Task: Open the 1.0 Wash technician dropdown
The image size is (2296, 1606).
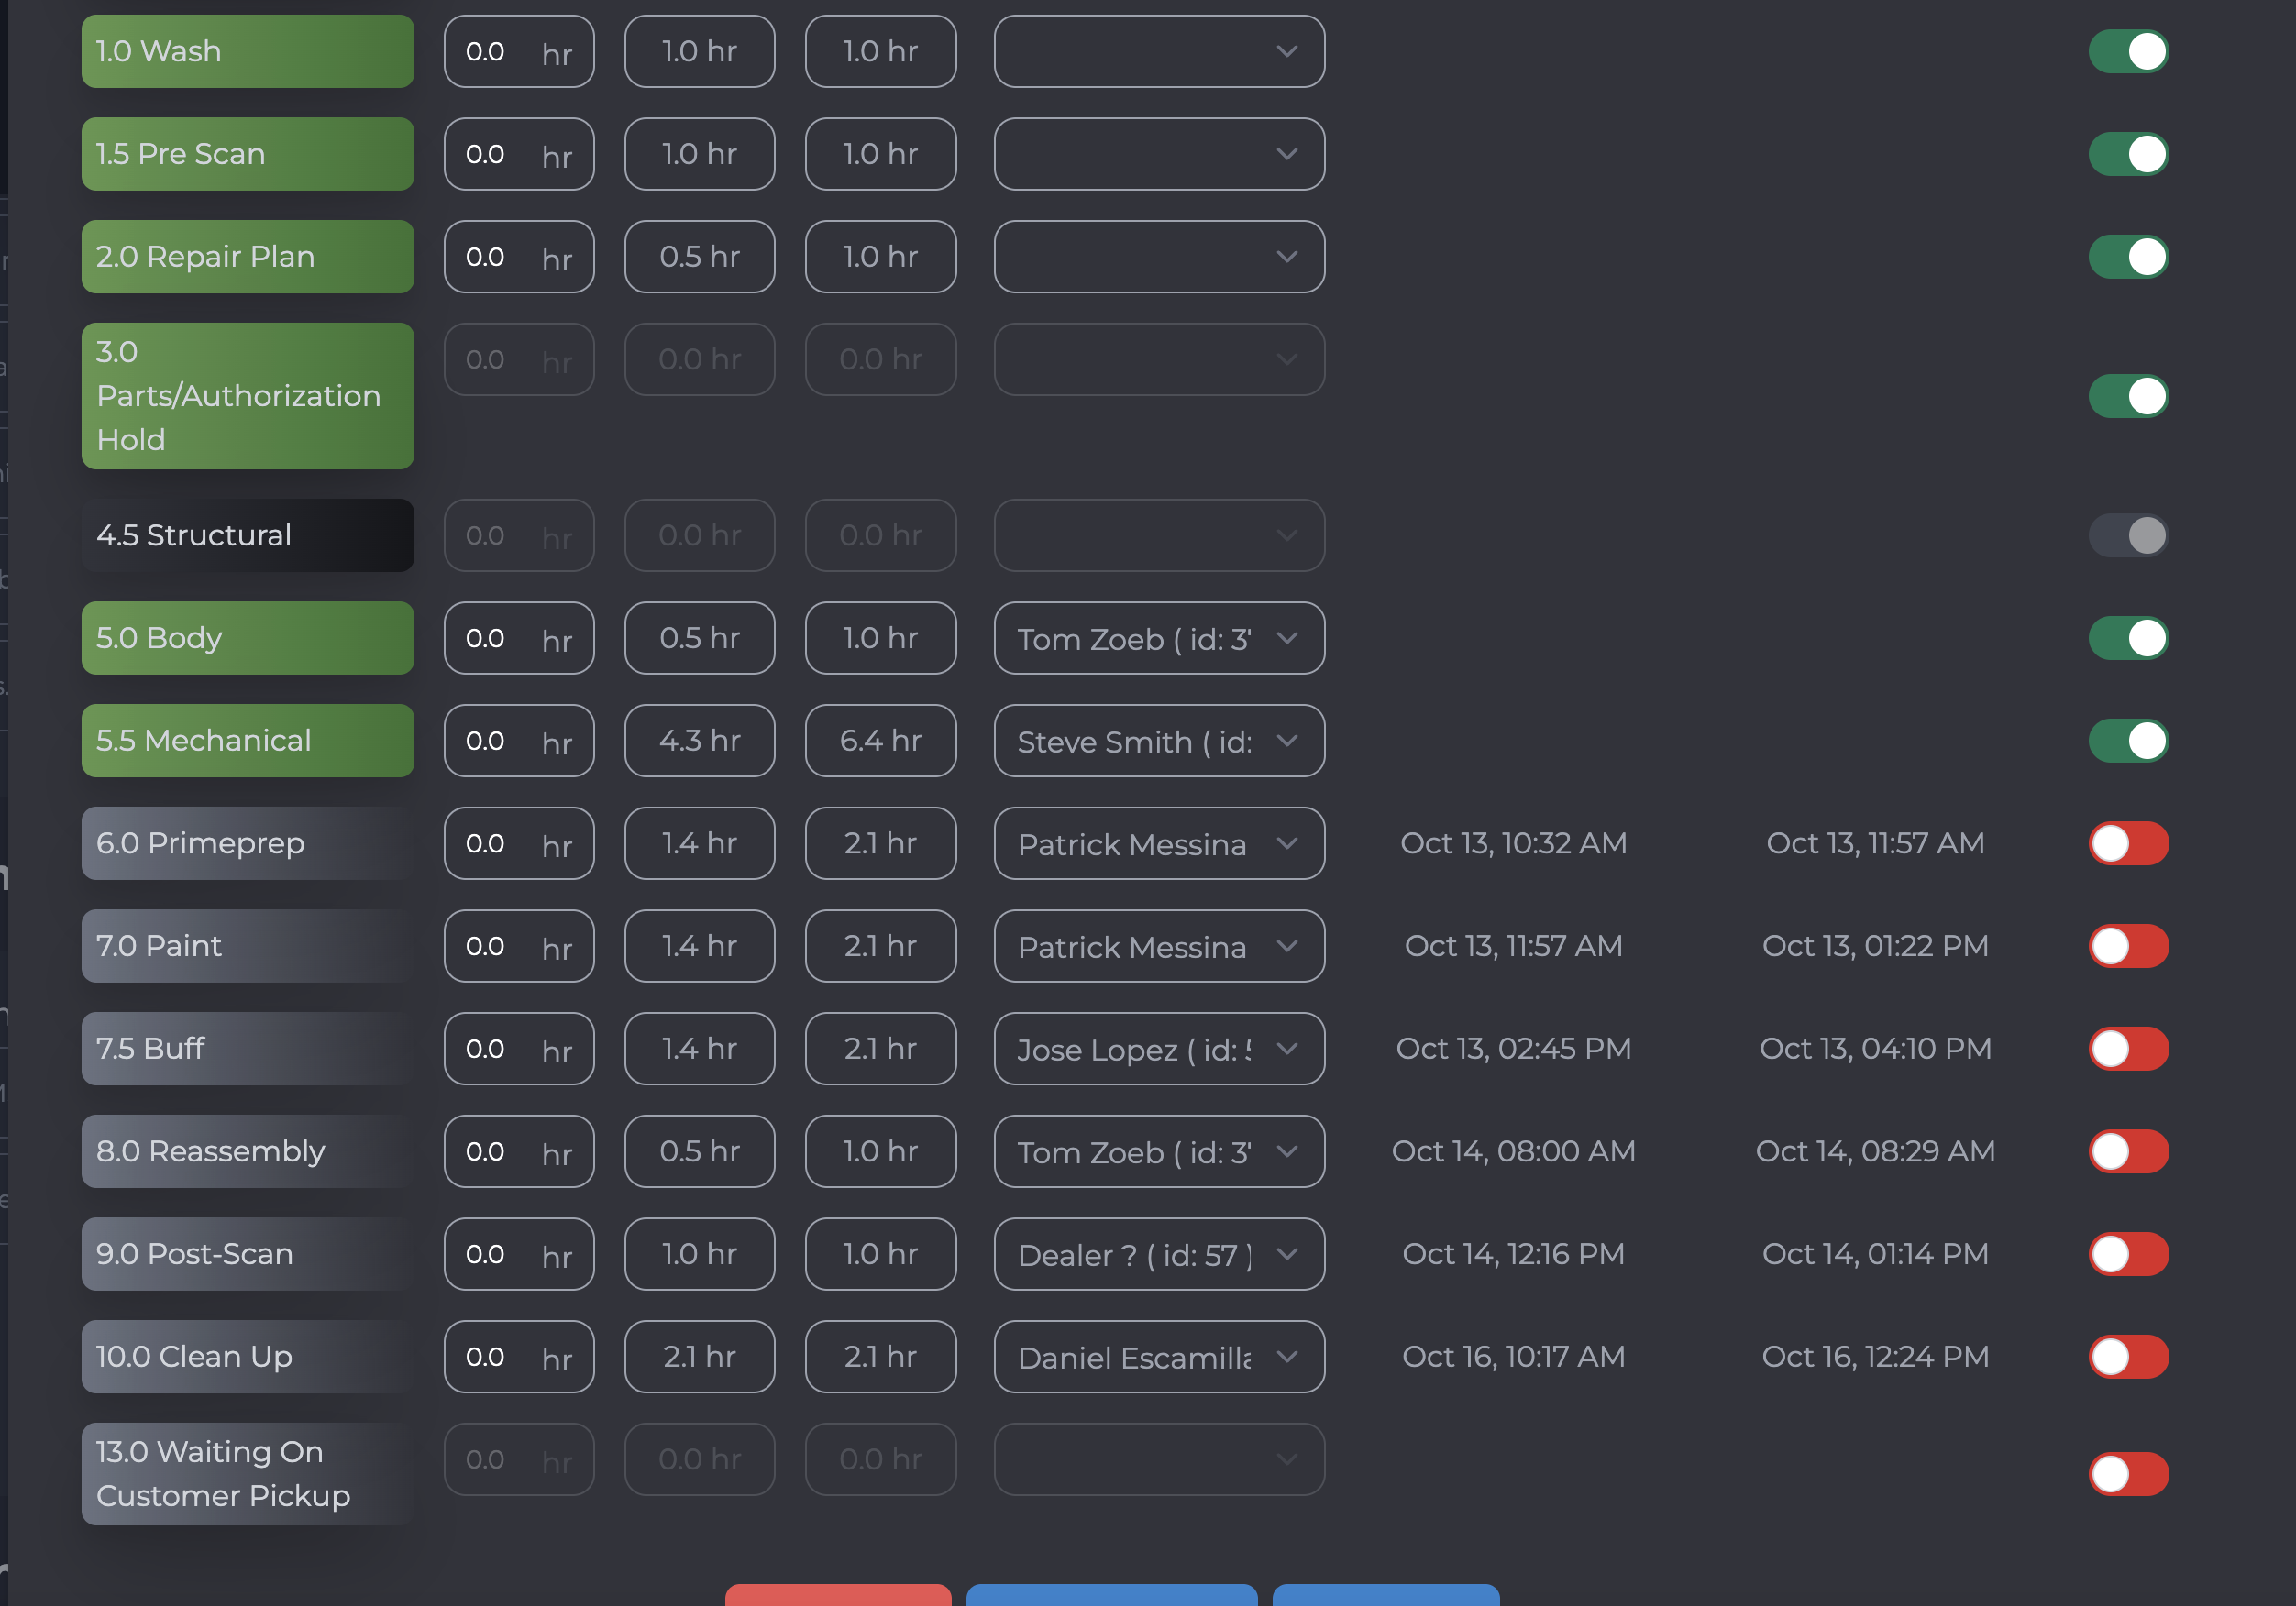Action: pyautogui.click(x=1158, y=51)
